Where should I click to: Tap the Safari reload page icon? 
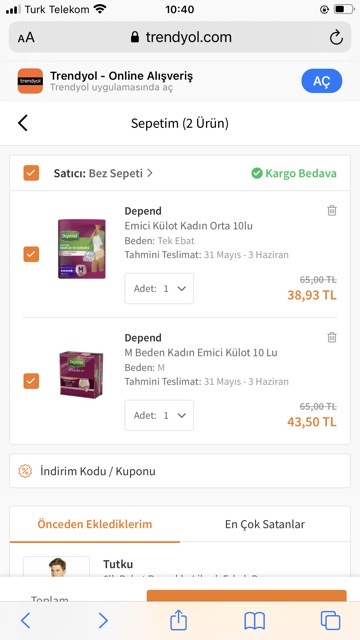(x=336, y=38)
